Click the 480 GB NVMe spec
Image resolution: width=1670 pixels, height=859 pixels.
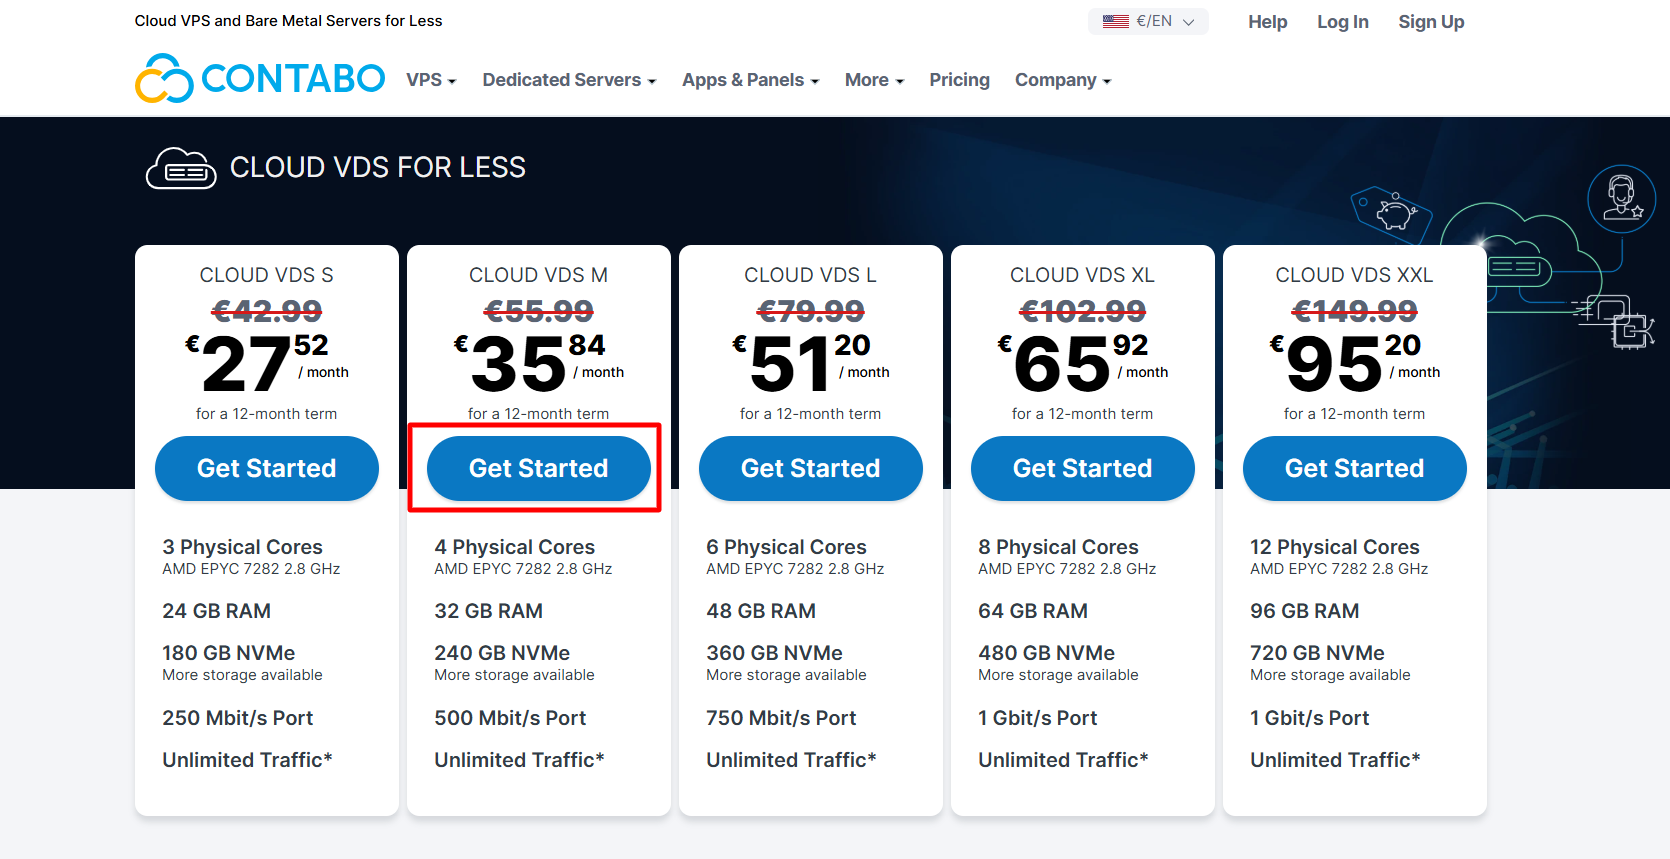coord(1047,653)
